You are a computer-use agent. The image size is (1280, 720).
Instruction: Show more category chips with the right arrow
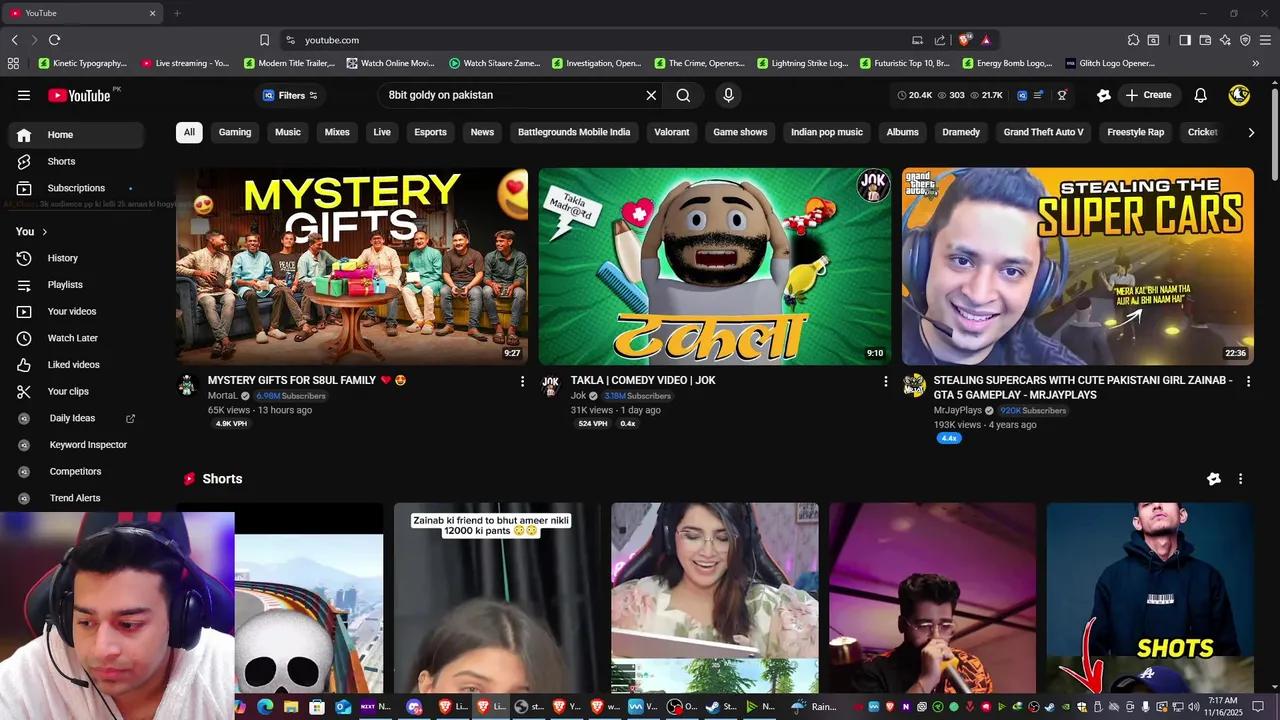[1250, 132]
